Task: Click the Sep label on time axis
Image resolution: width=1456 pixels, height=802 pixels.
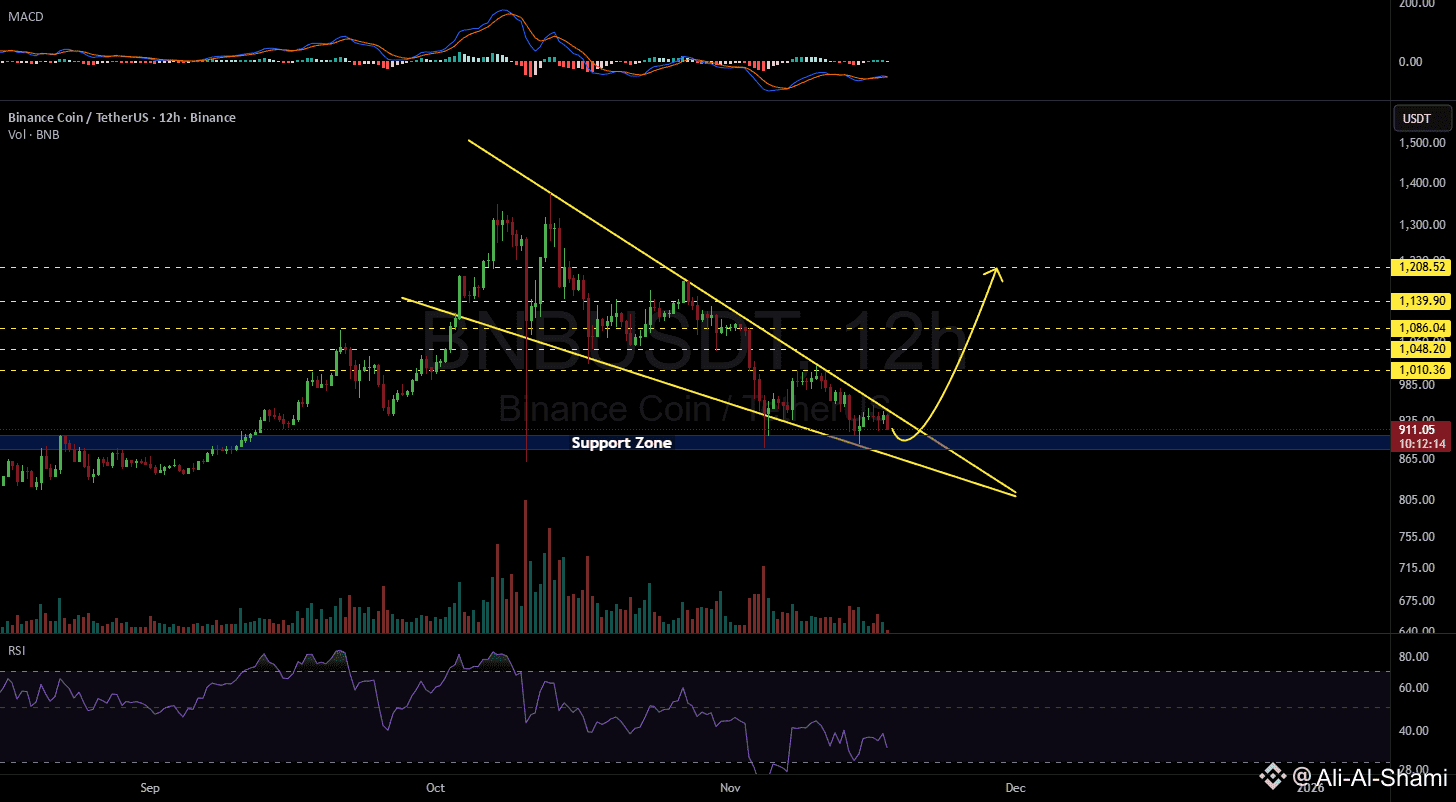Action: (150, 788)
